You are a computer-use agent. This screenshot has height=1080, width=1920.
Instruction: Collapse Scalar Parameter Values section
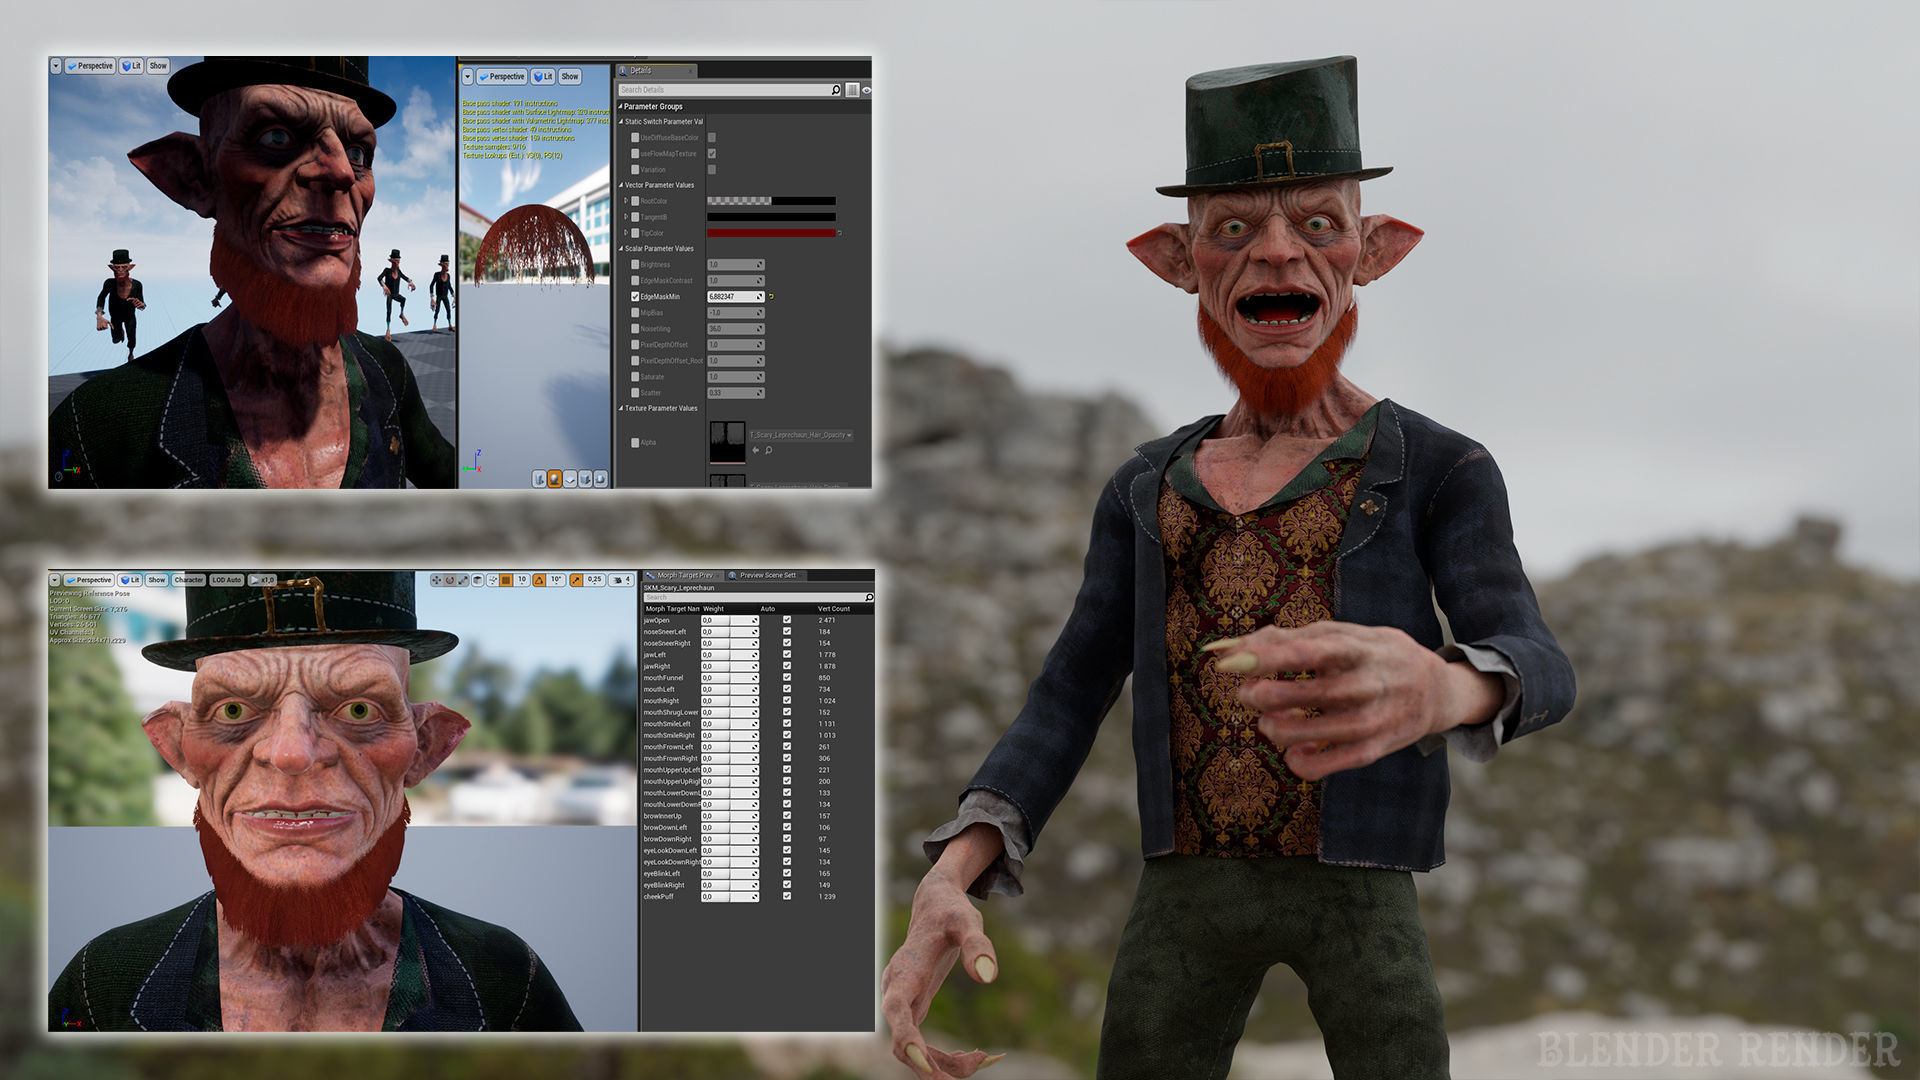point(621,248)
